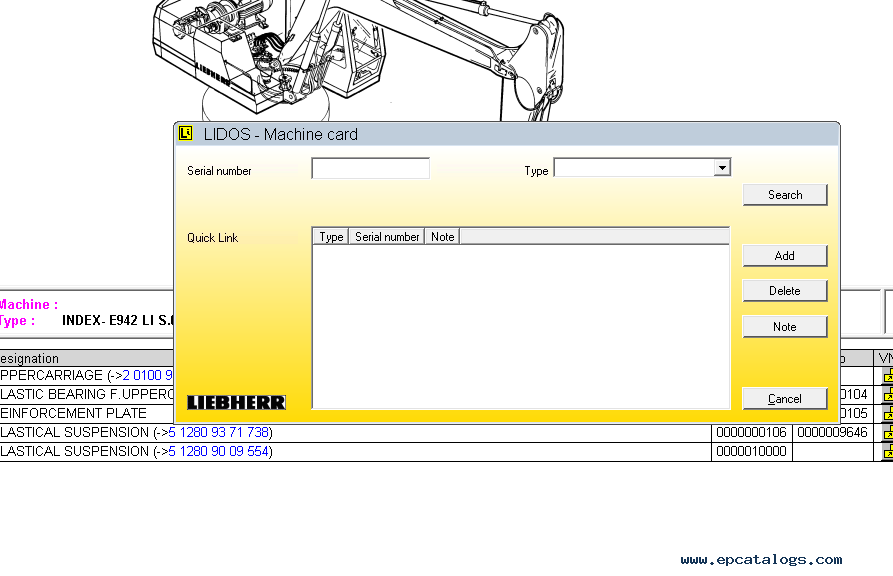Screen dimensions: 893x576
Task: Select the 'LASTIC BEARING F.UPPERC' row text
Action: pyautogui.click(x=87, y=394)
